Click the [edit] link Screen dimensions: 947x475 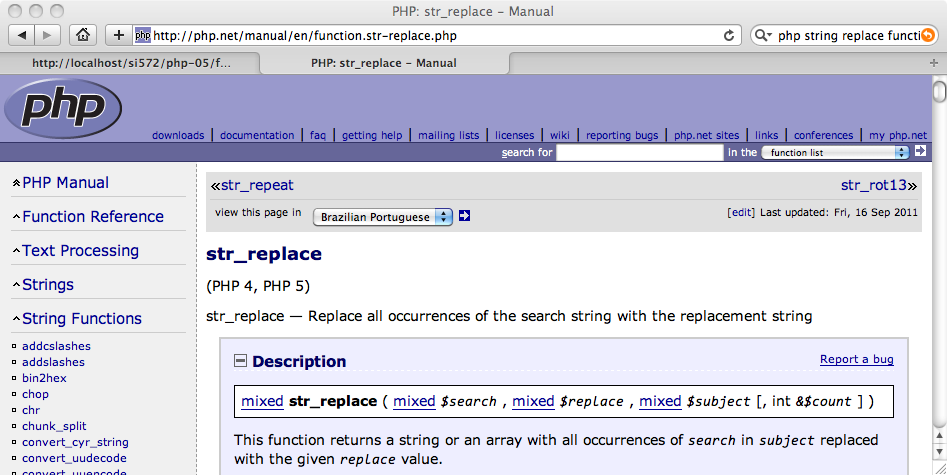click(741, 212)
